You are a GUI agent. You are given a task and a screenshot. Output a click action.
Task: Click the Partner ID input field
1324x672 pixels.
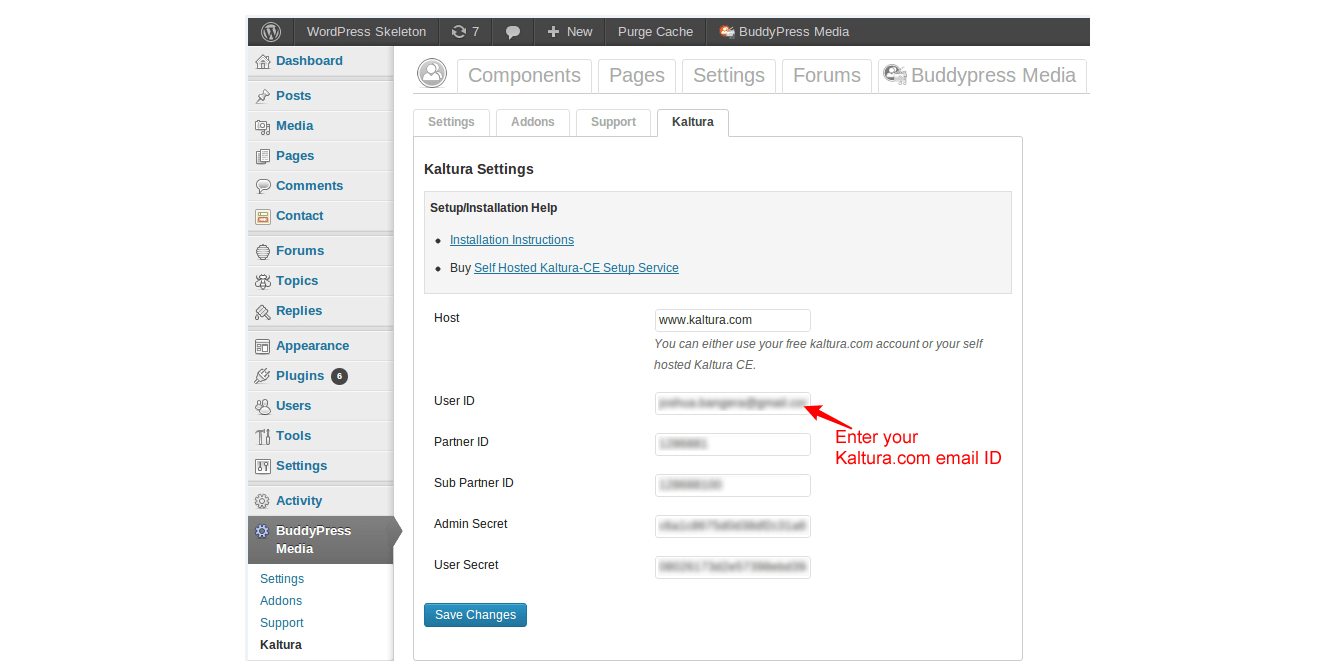733,444
